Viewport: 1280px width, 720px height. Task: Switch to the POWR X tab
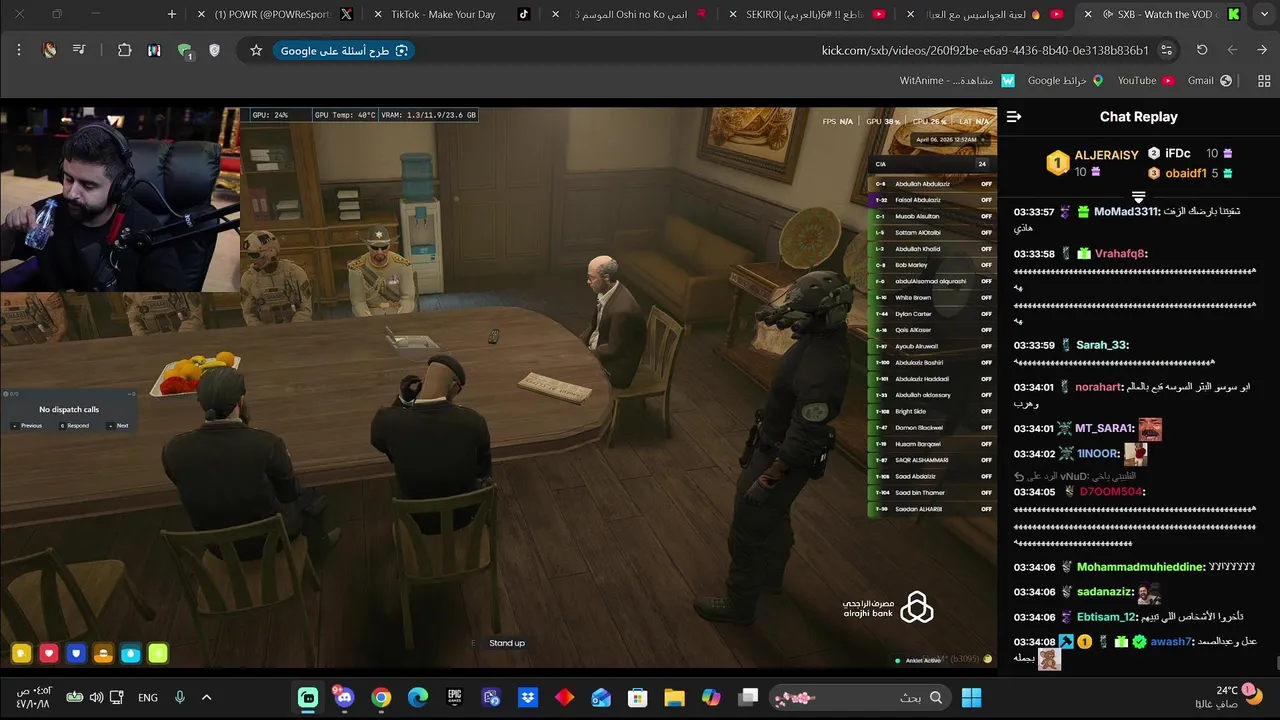click(x=277, y=14)
